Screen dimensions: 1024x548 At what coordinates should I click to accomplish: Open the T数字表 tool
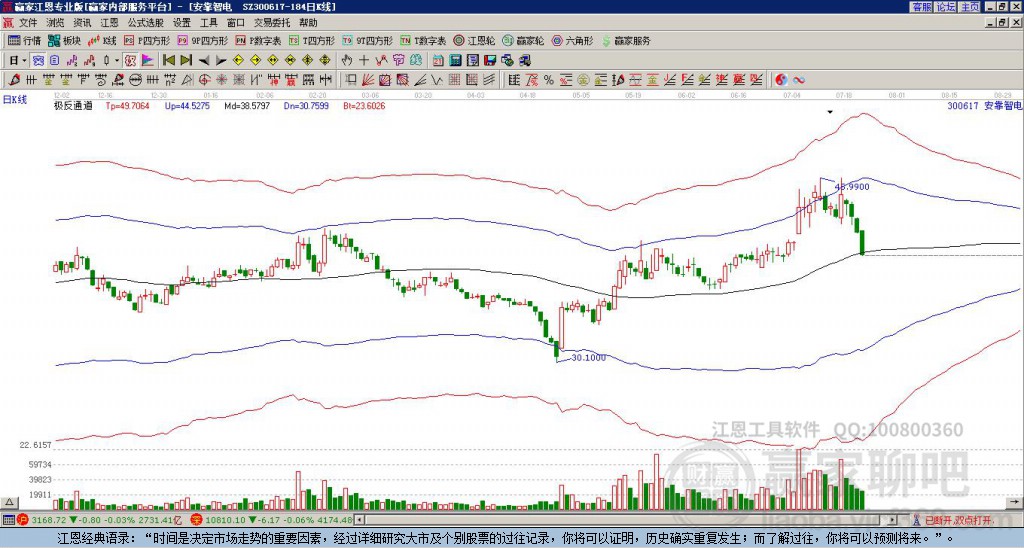(423, 40)
